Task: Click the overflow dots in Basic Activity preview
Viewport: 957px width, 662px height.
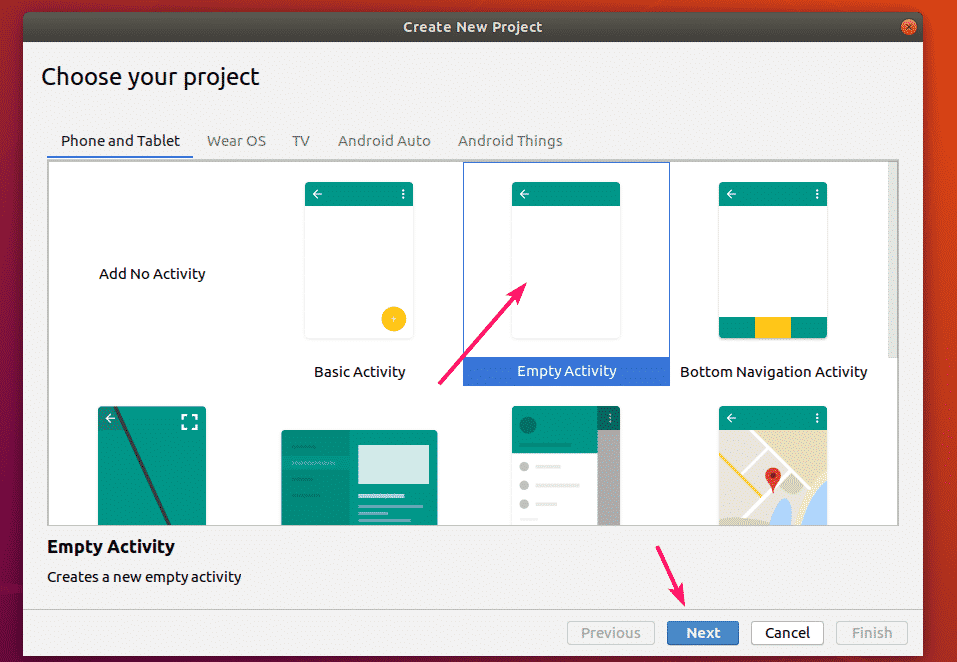Action: pos(403,194)
